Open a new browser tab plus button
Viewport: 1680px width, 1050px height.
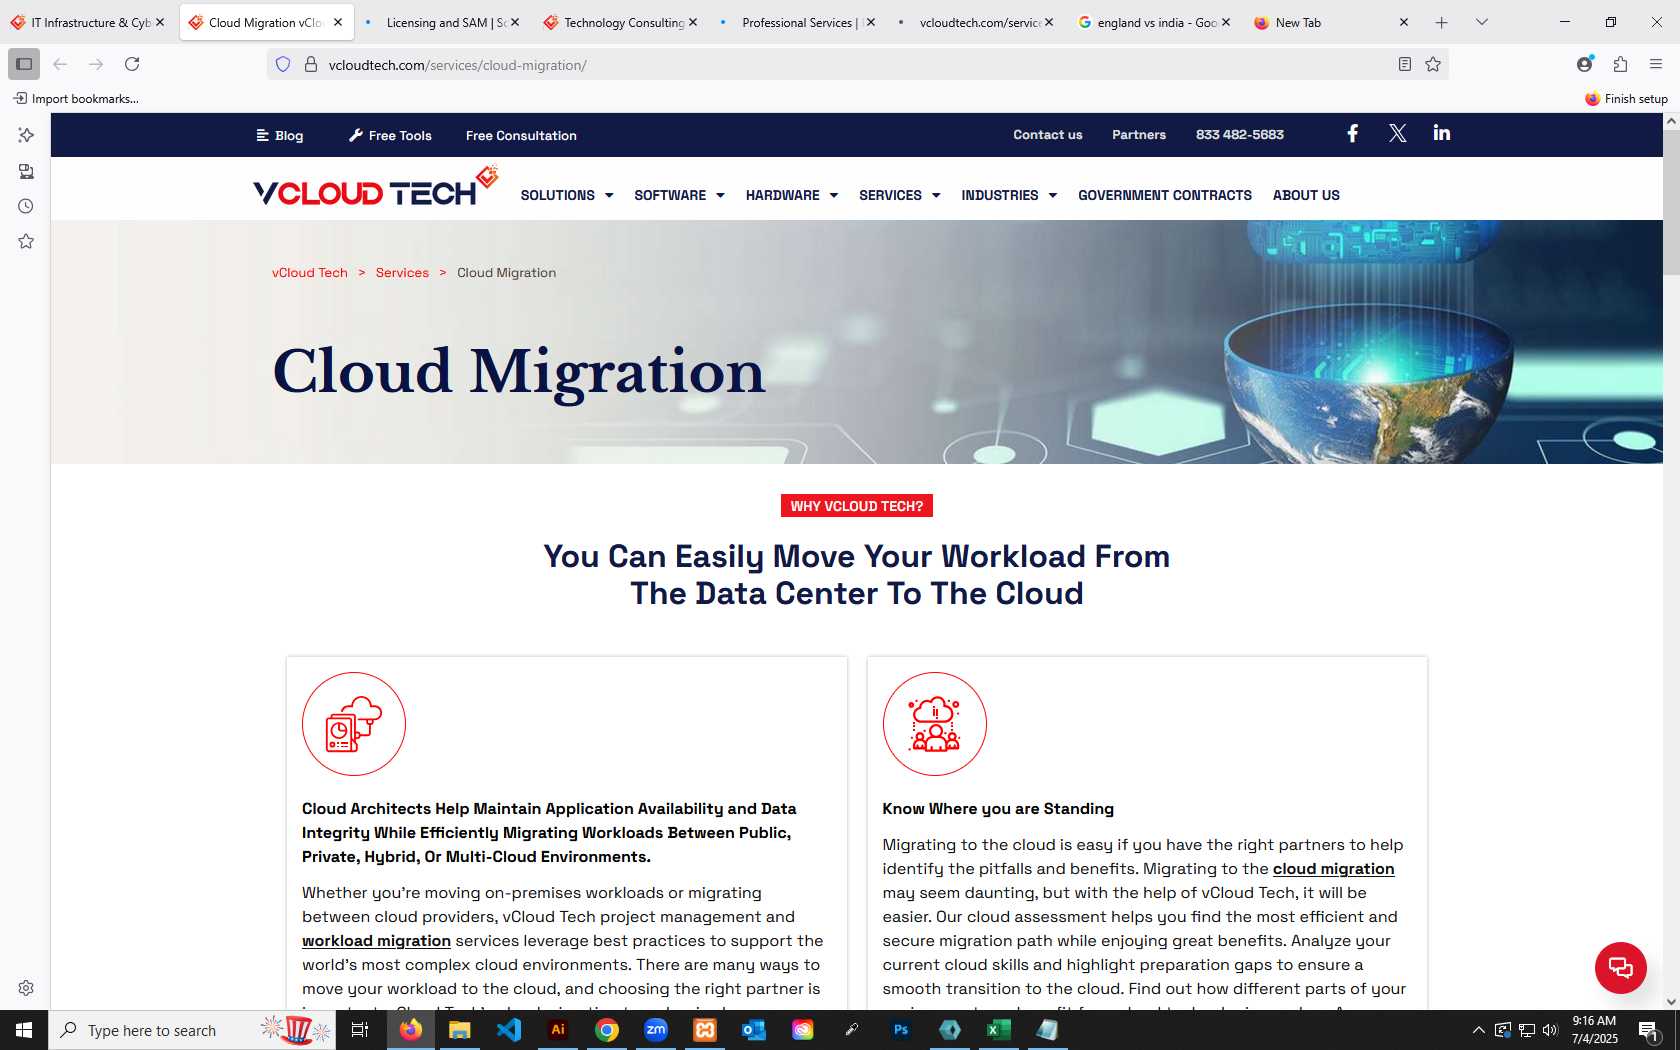coord(1441,22)
